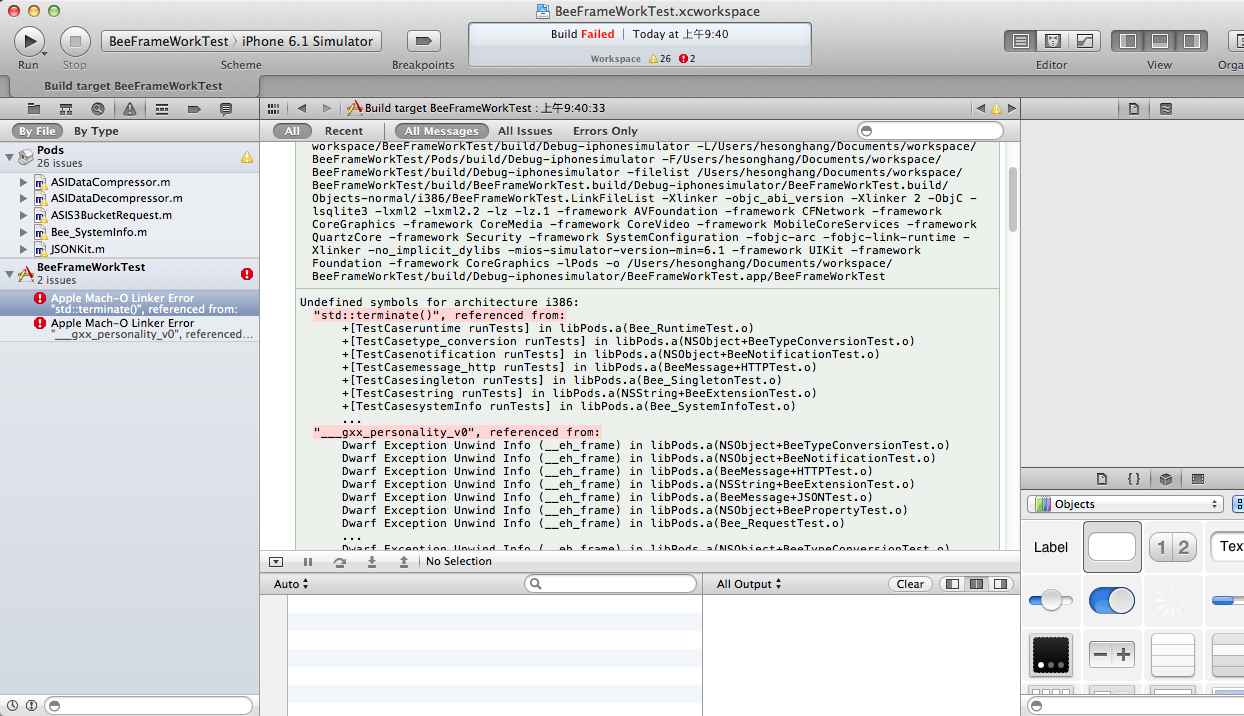
Task: Toggle the utilities pane view button
Action: click(x=1191, y=41)
